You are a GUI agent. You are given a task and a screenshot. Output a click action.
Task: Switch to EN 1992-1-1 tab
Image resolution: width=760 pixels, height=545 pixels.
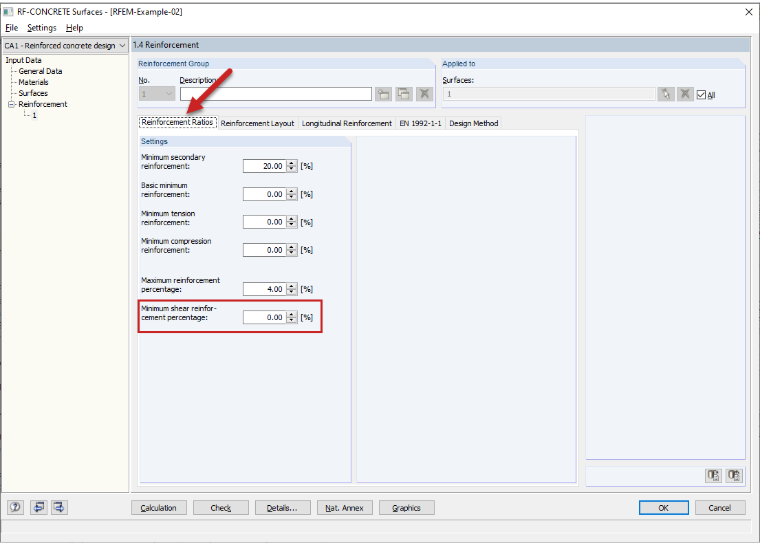(x=420, y=123)
